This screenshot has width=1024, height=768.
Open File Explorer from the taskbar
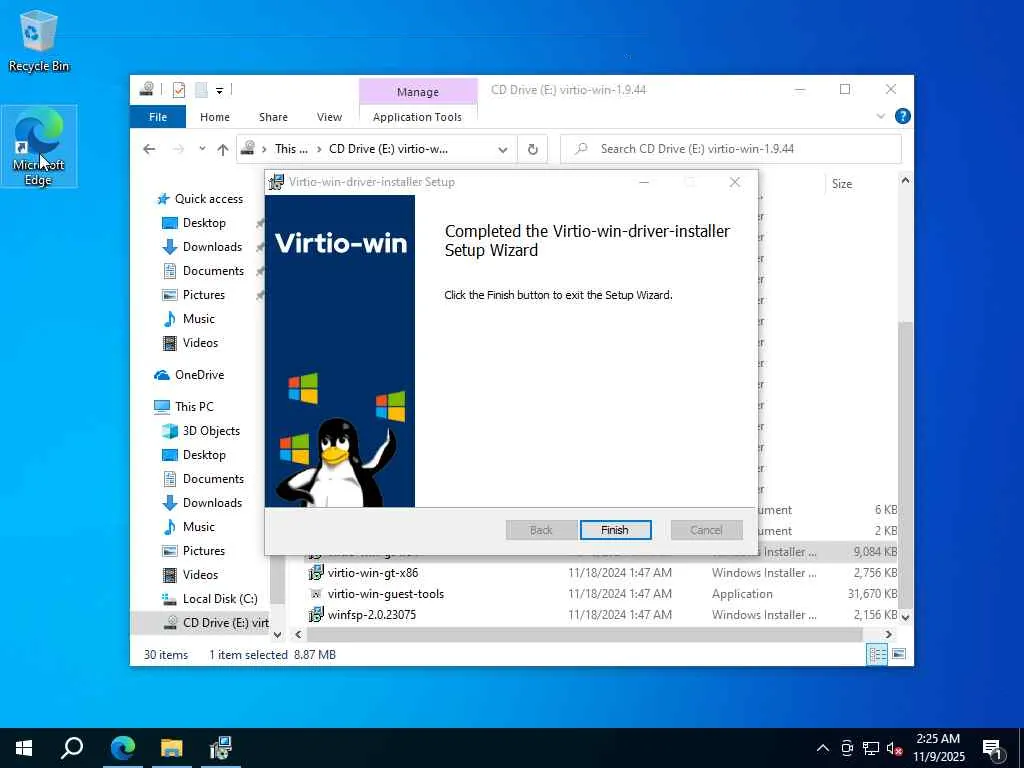[x=172, y=748]
